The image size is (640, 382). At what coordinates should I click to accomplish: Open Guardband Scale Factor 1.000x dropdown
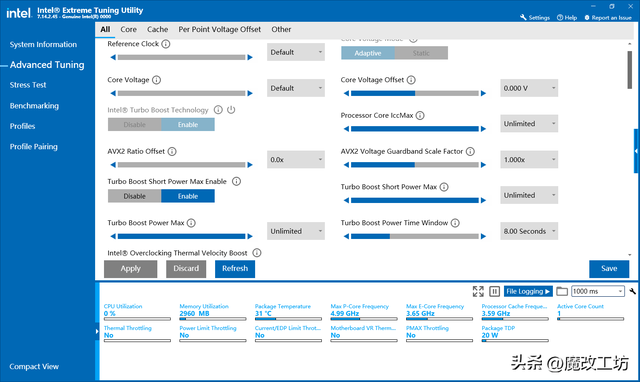click(529, 160)
